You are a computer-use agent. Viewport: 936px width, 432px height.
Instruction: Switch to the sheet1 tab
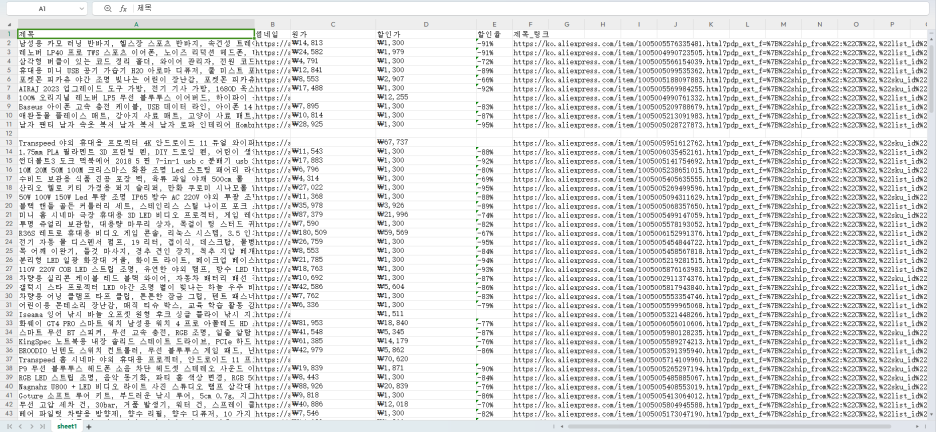[67, 427]
